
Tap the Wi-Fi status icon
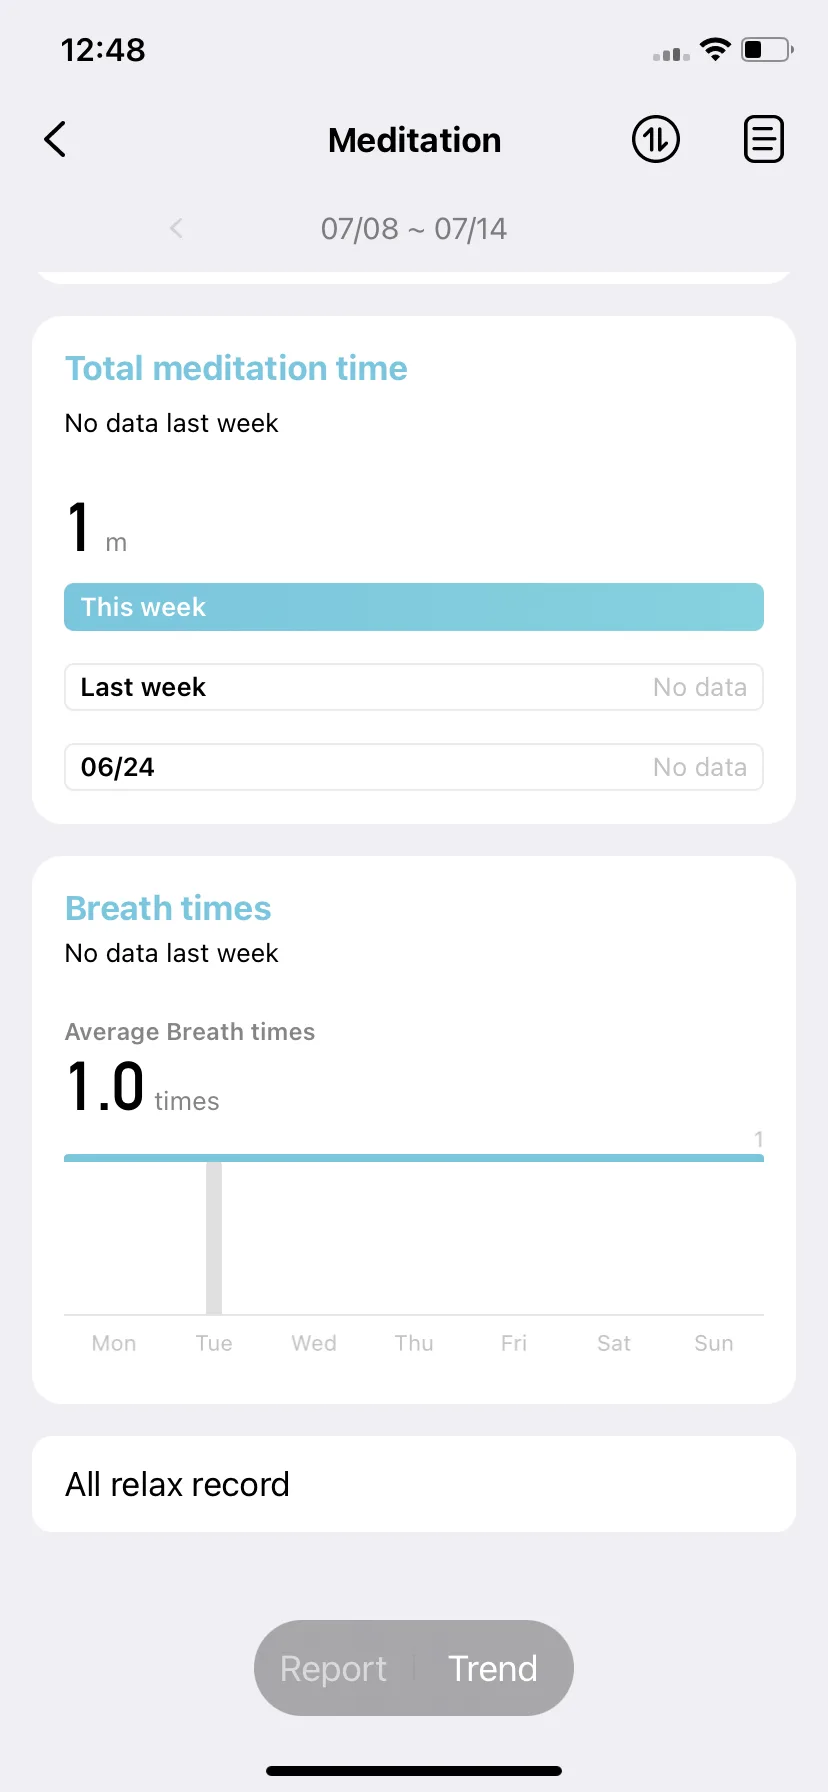pyautogui.click(x=715, y=49)
